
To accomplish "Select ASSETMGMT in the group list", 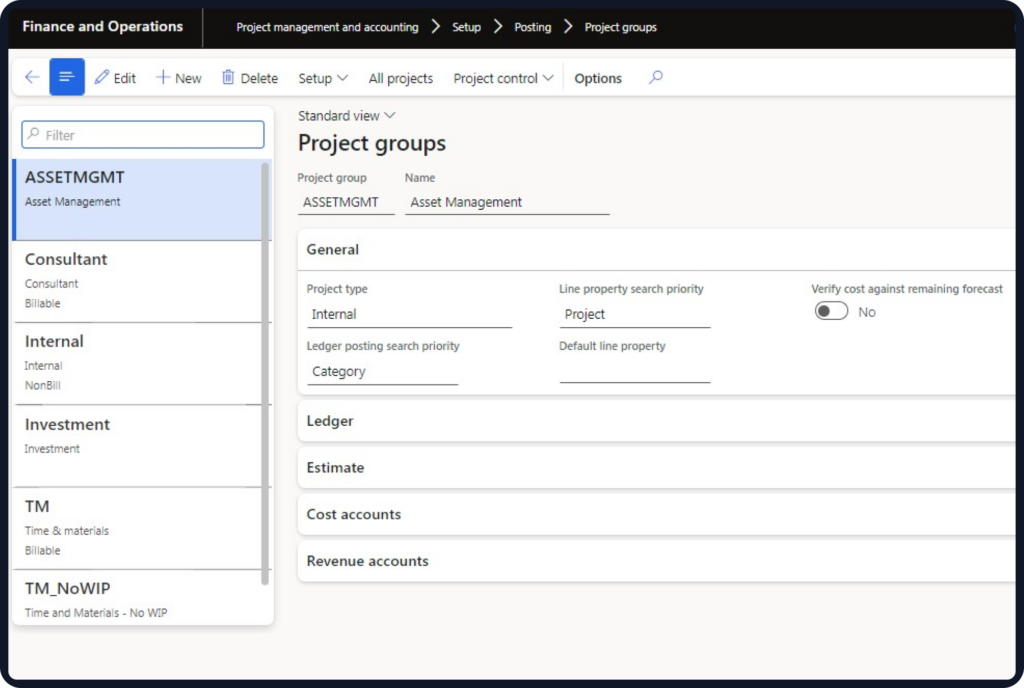I will [x=138, y=200].
